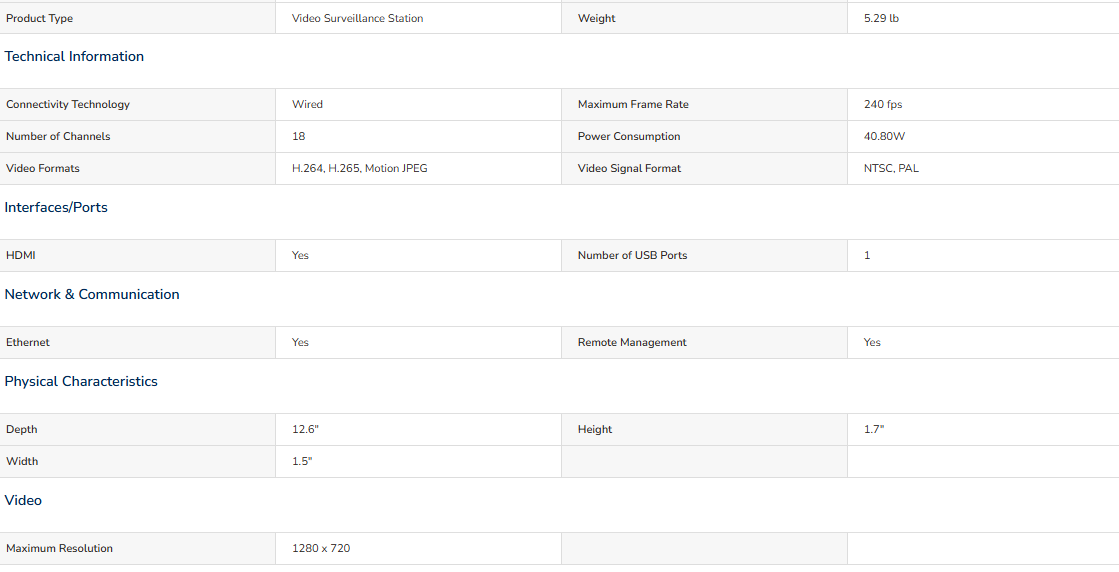Select the Height value 1.7"
The image size is (1119, 572).
click(x=874, y=429)
